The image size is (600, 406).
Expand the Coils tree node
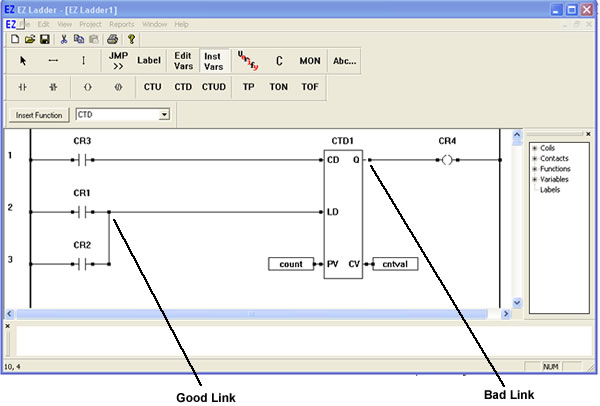[535, 149]
